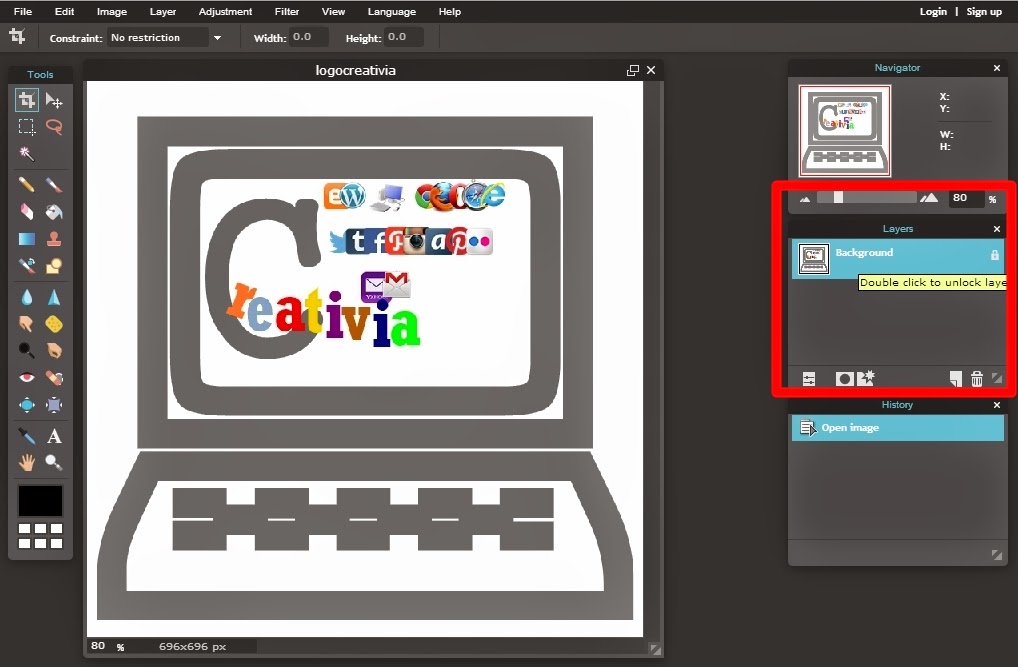Open the Language menu

[x=391, y=12]
